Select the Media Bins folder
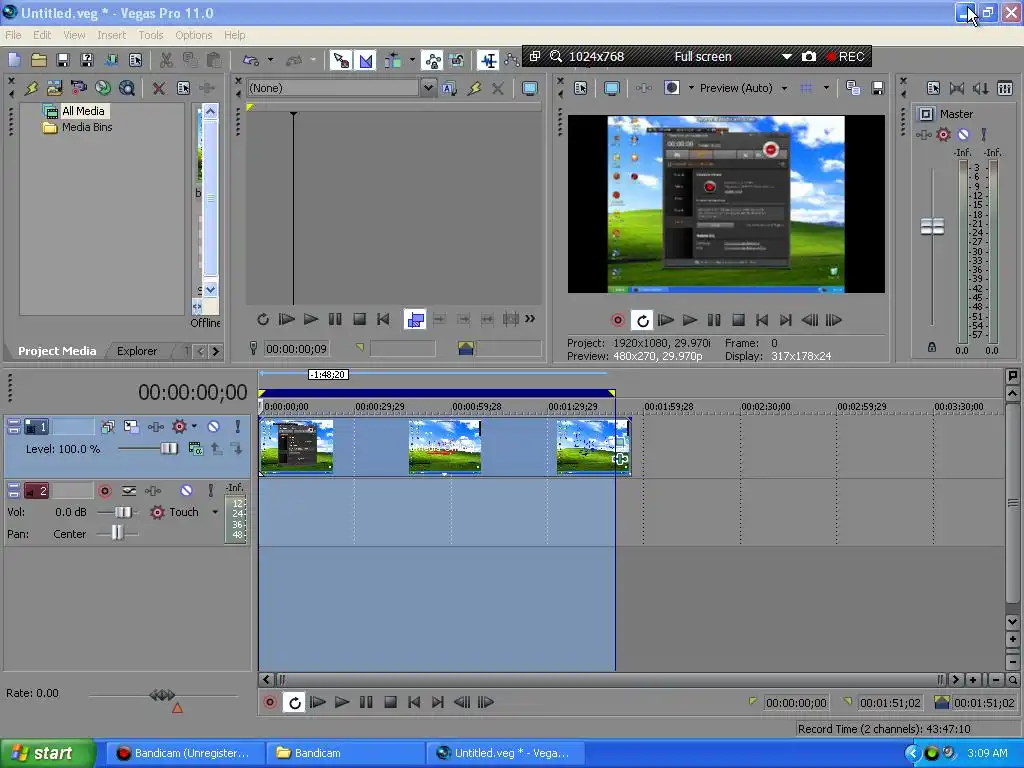This screenshot has height=768, width=1024. 87,127
